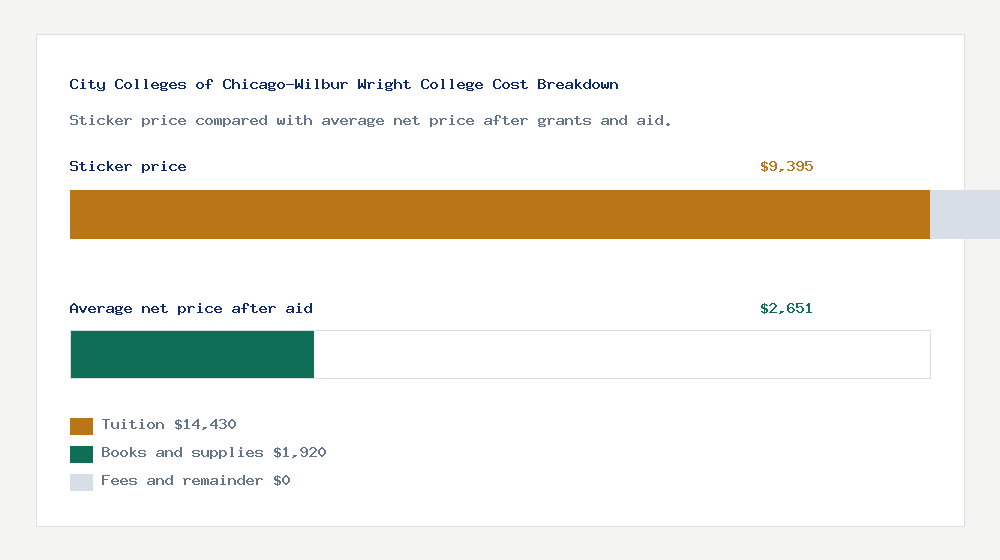Click the subtitle about sticker price comparison
Viewport: 1000px width, 560px height.
coord(370,121)
